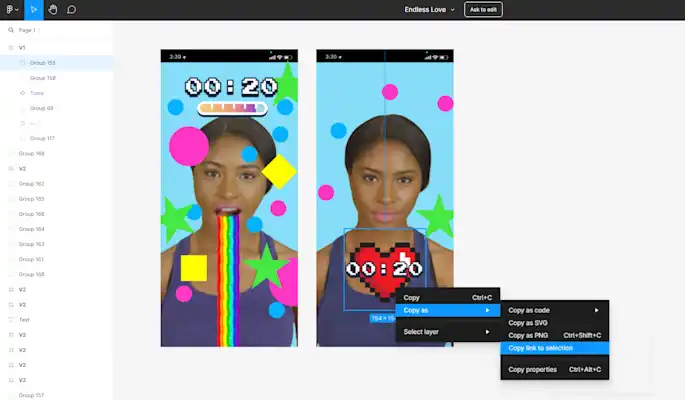The height and width of the screenshot is (400, 685).
Task: Click the component icon of Tools layer
Action: click(x=23, y=93)
